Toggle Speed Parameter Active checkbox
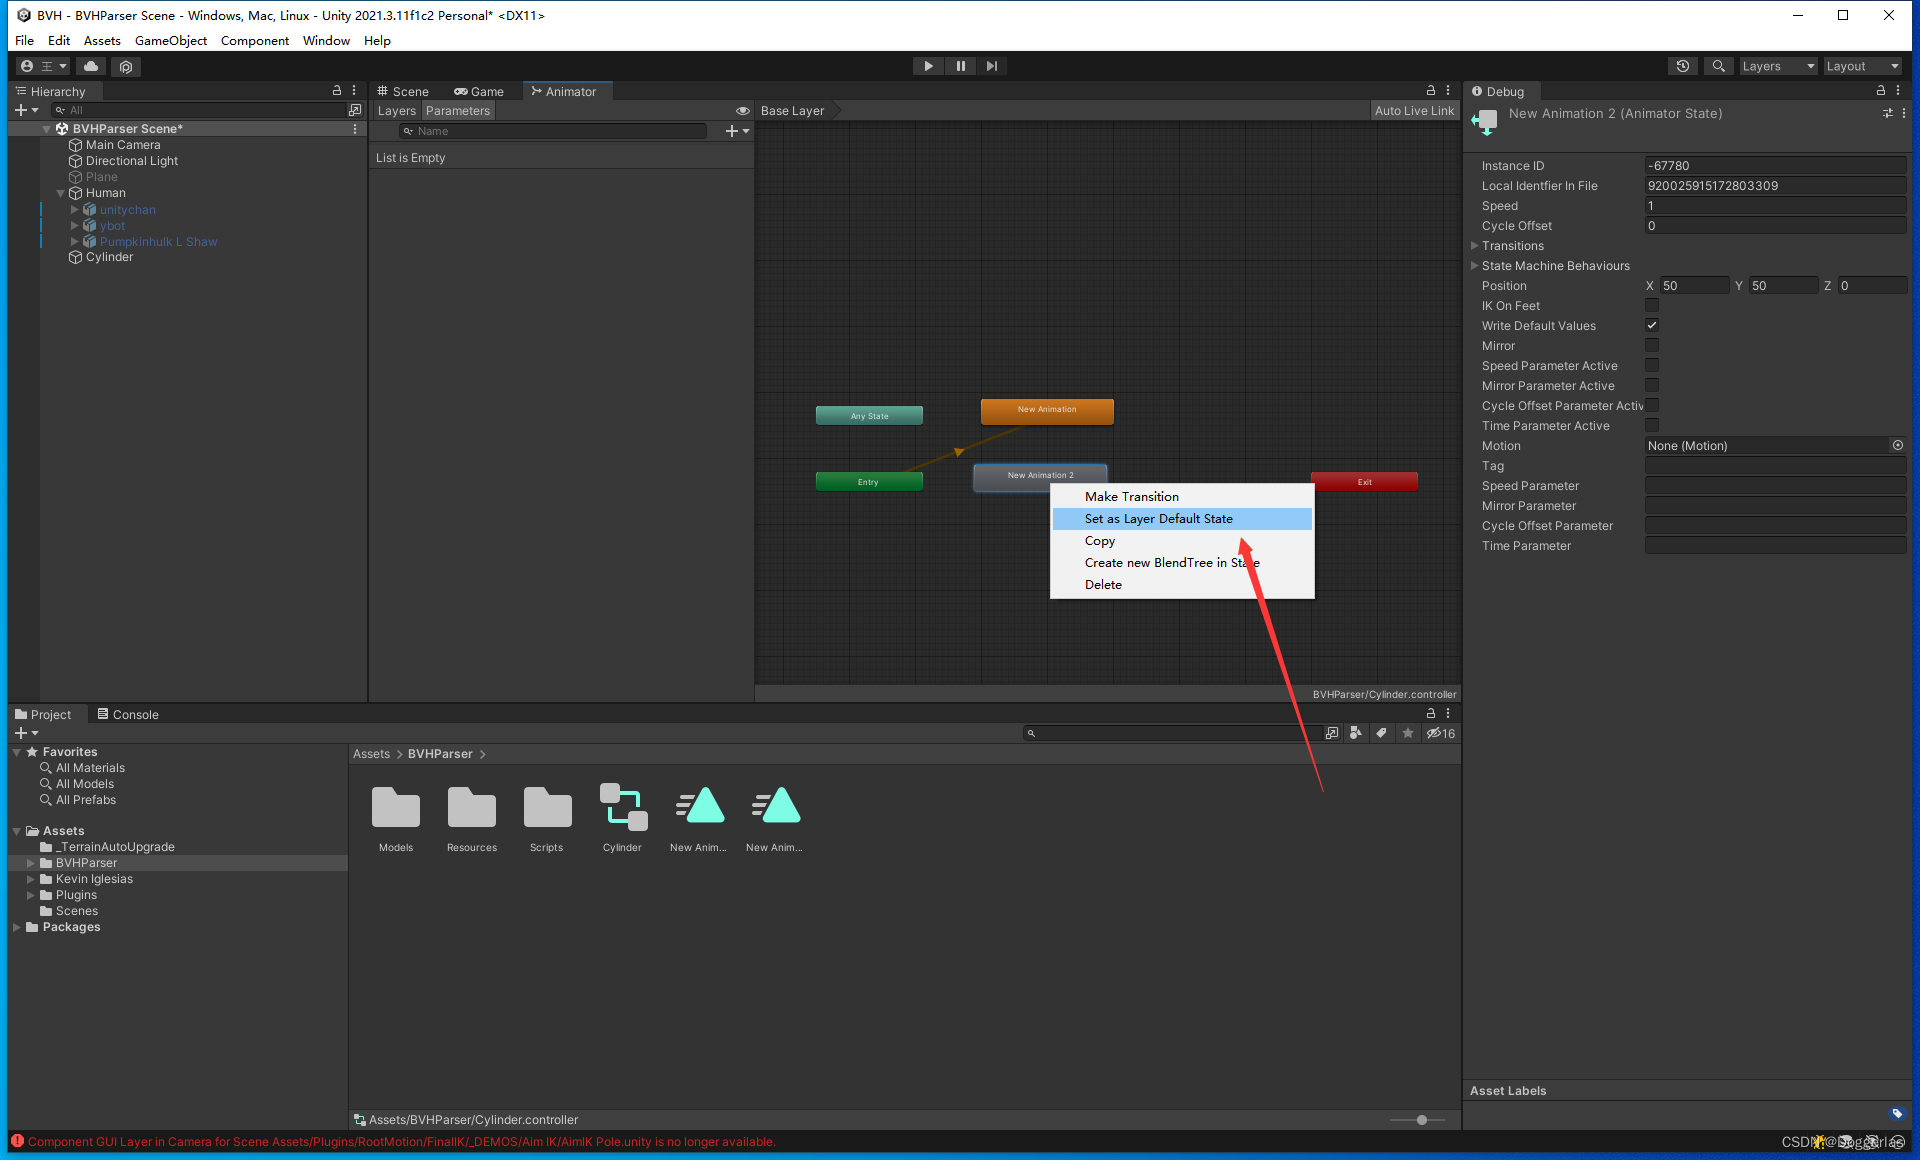Screen dimensions: 1920x1160 pyautogui.click(x=1653, y=365)
